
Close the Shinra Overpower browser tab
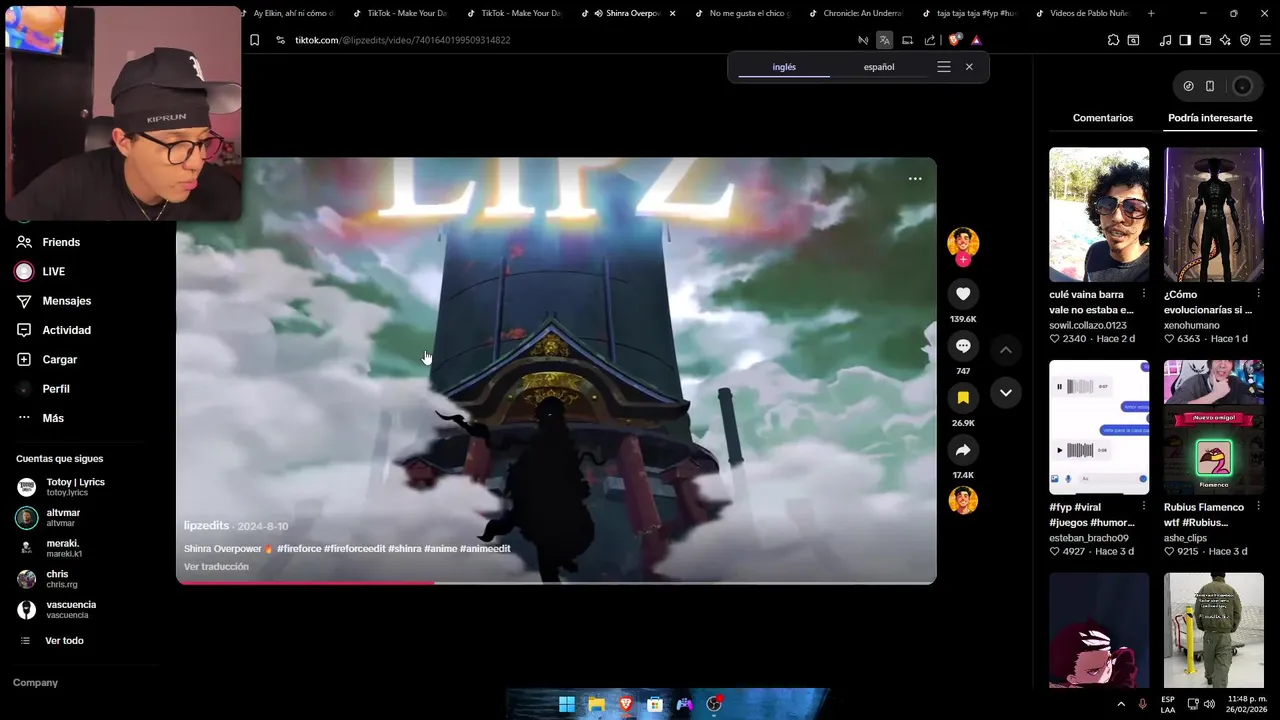click(672, 13)
